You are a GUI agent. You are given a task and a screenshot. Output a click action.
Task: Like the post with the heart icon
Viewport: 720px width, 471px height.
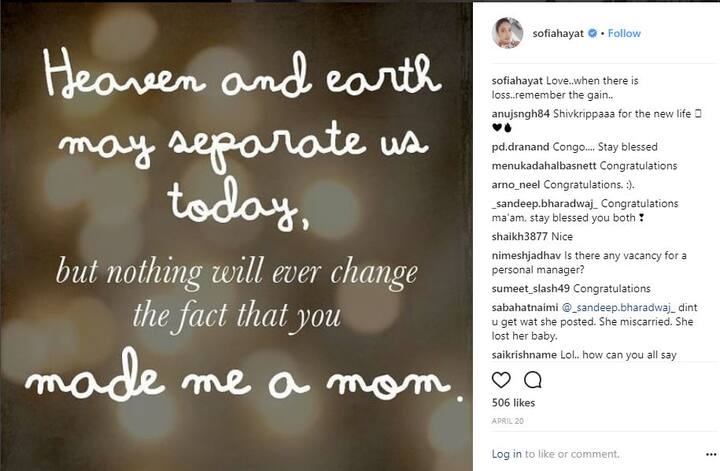[501, 380]
